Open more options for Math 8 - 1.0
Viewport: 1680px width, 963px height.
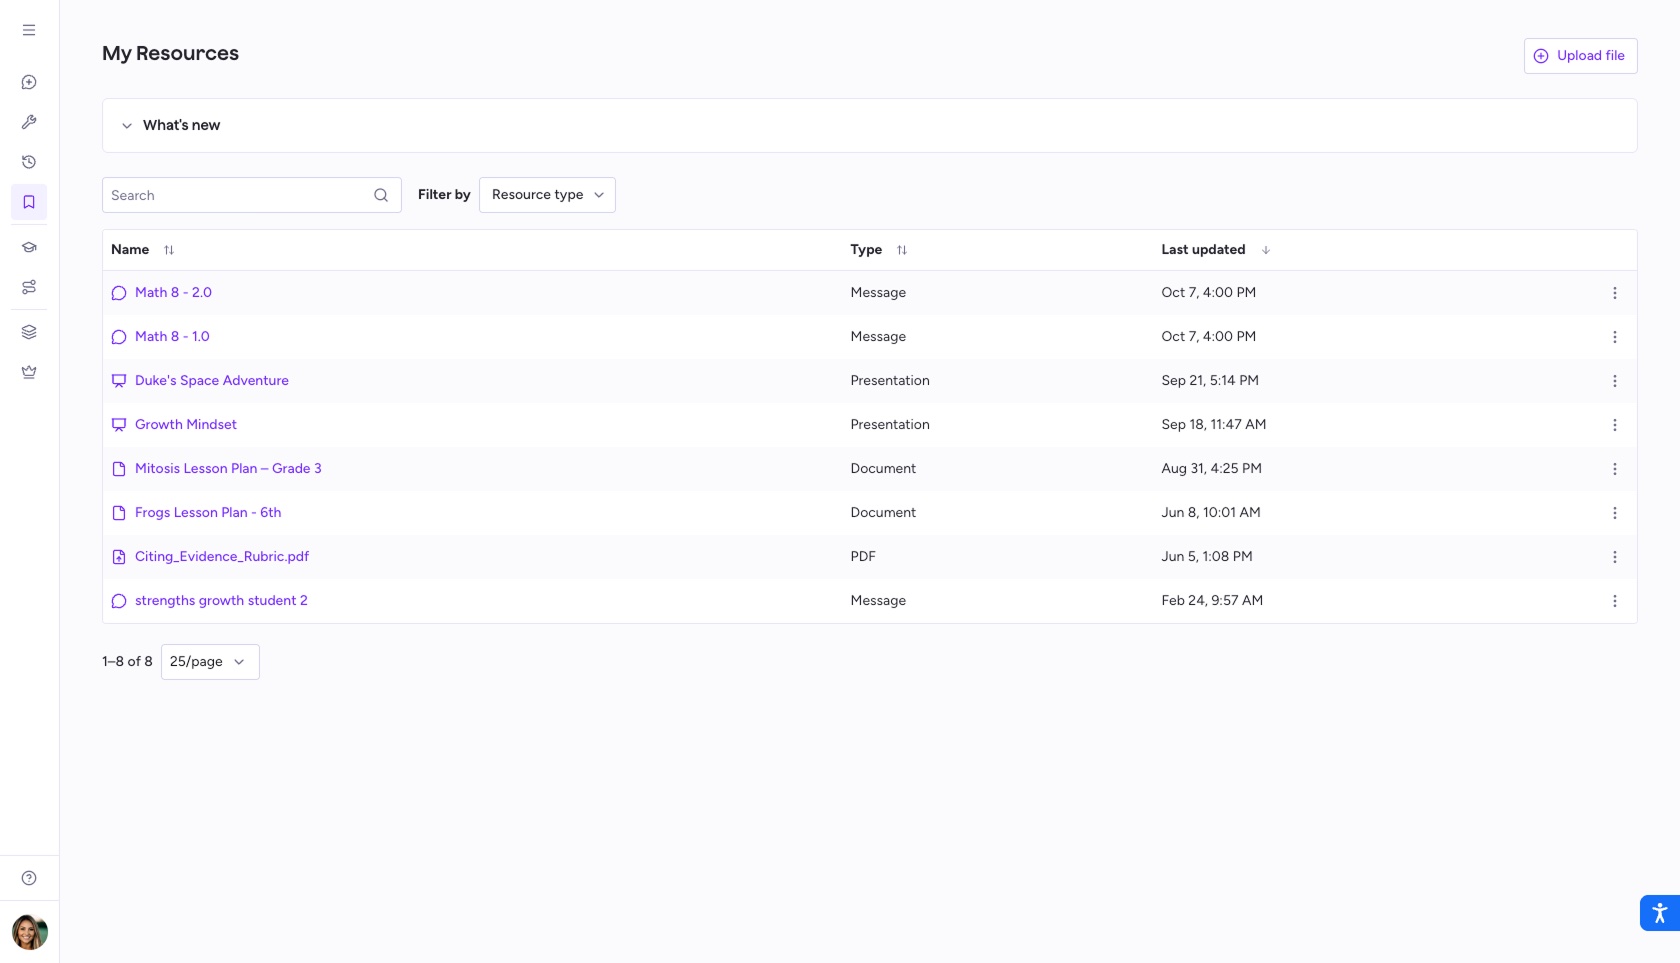(x=1614, y=337)
